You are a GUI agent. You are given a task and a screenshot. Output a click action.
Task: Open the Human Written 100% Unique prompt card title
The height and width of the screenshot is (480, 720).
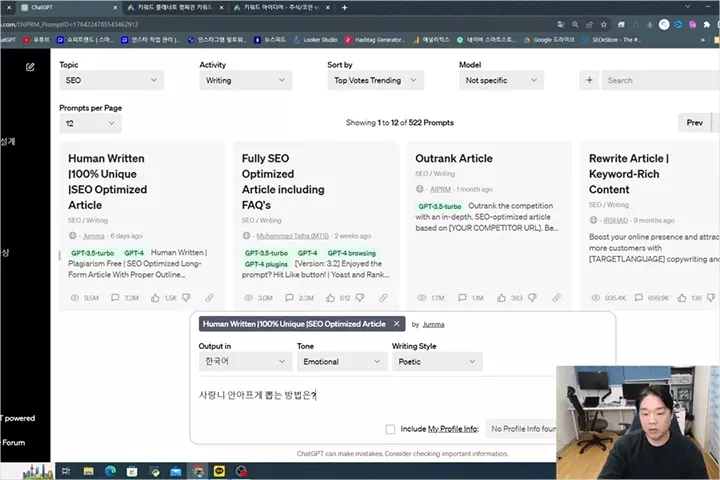click(x=107, y=181)
